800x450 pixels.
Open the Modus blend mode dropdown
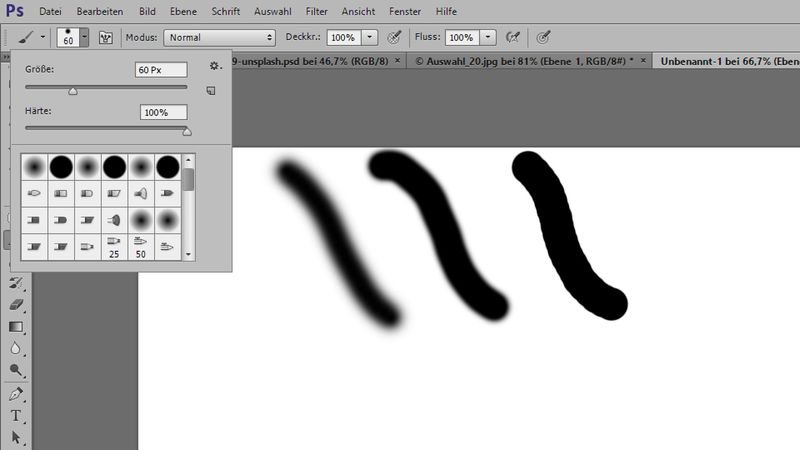tap(219, 37)
